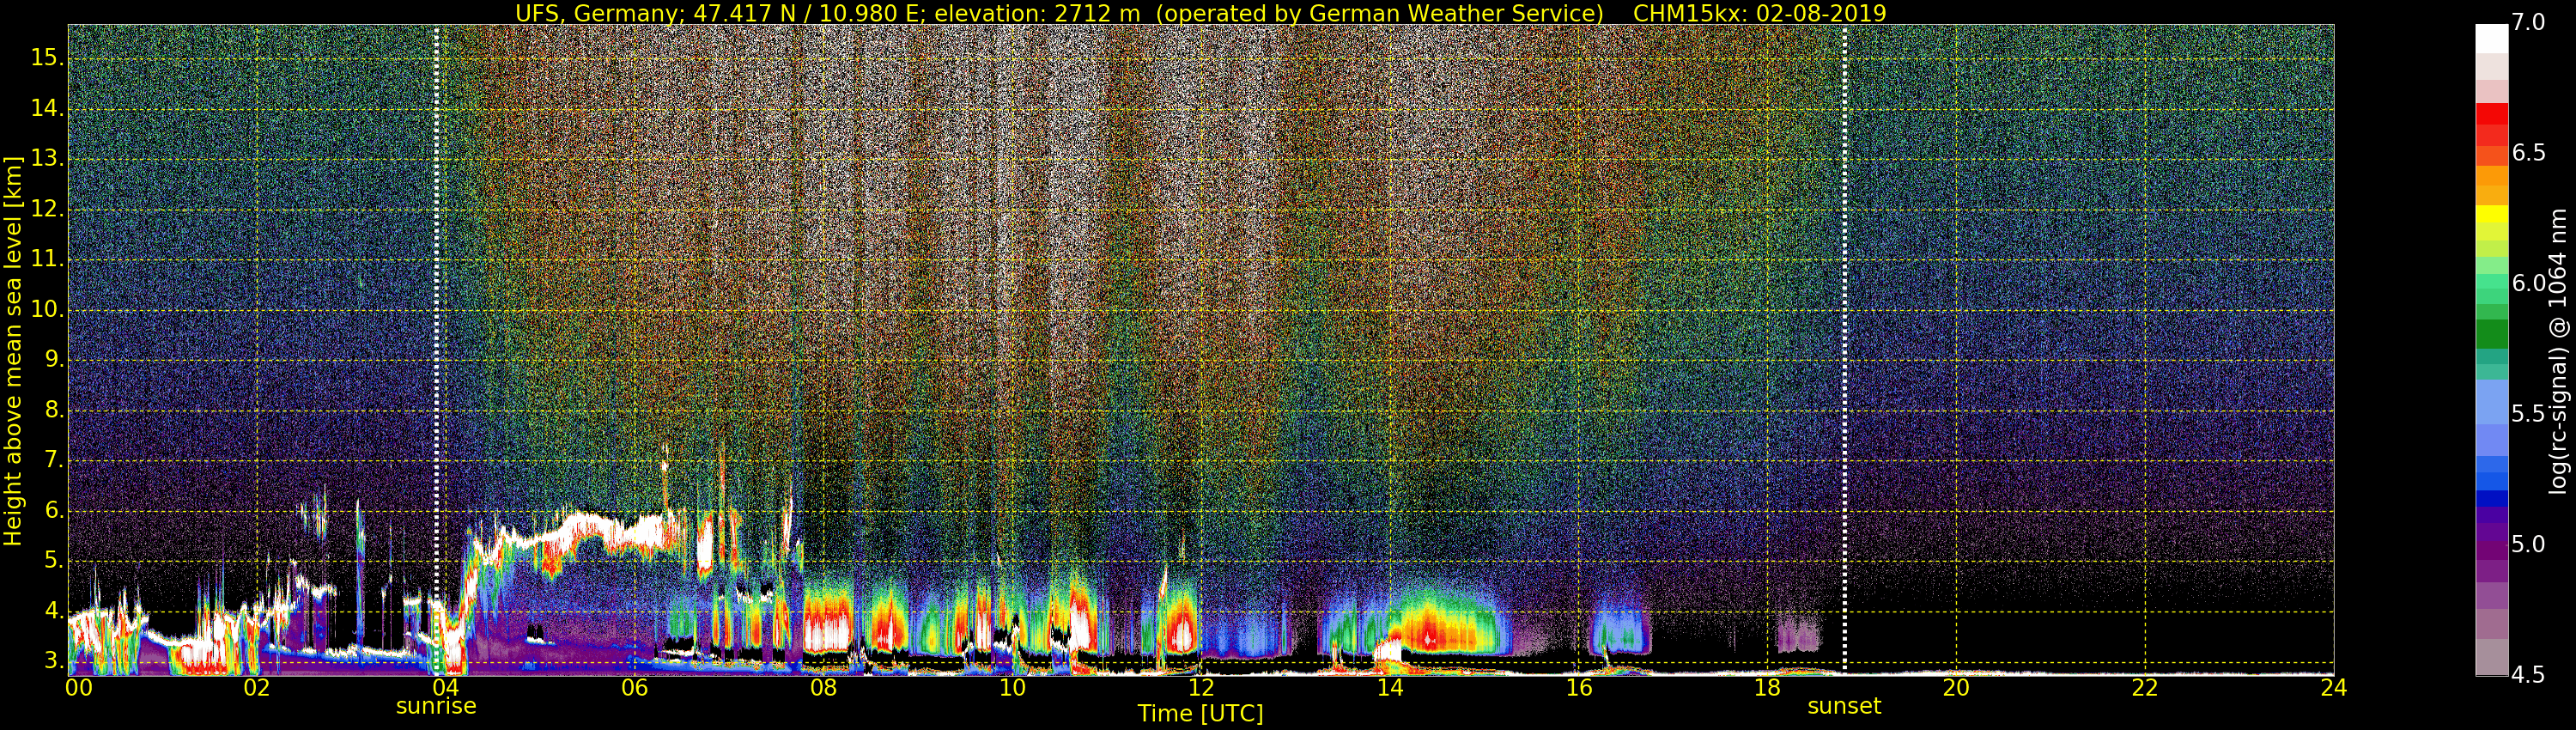Screen dimensions: 2576x730
Task: Click the height axis tick '8.'
Action: pos(53,410)
